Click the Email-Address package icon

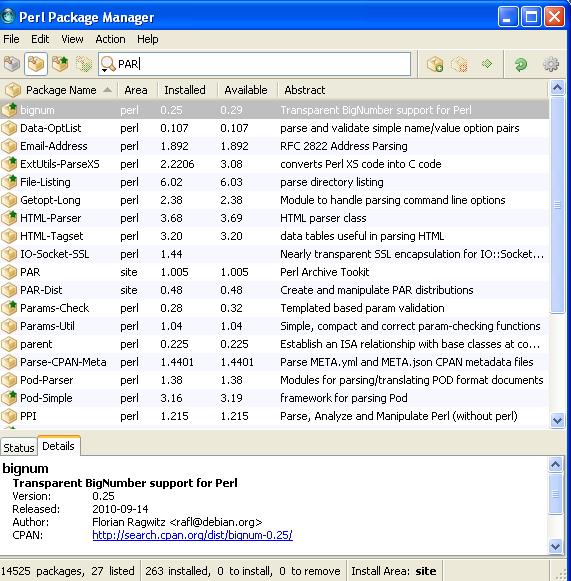(9, 146)
